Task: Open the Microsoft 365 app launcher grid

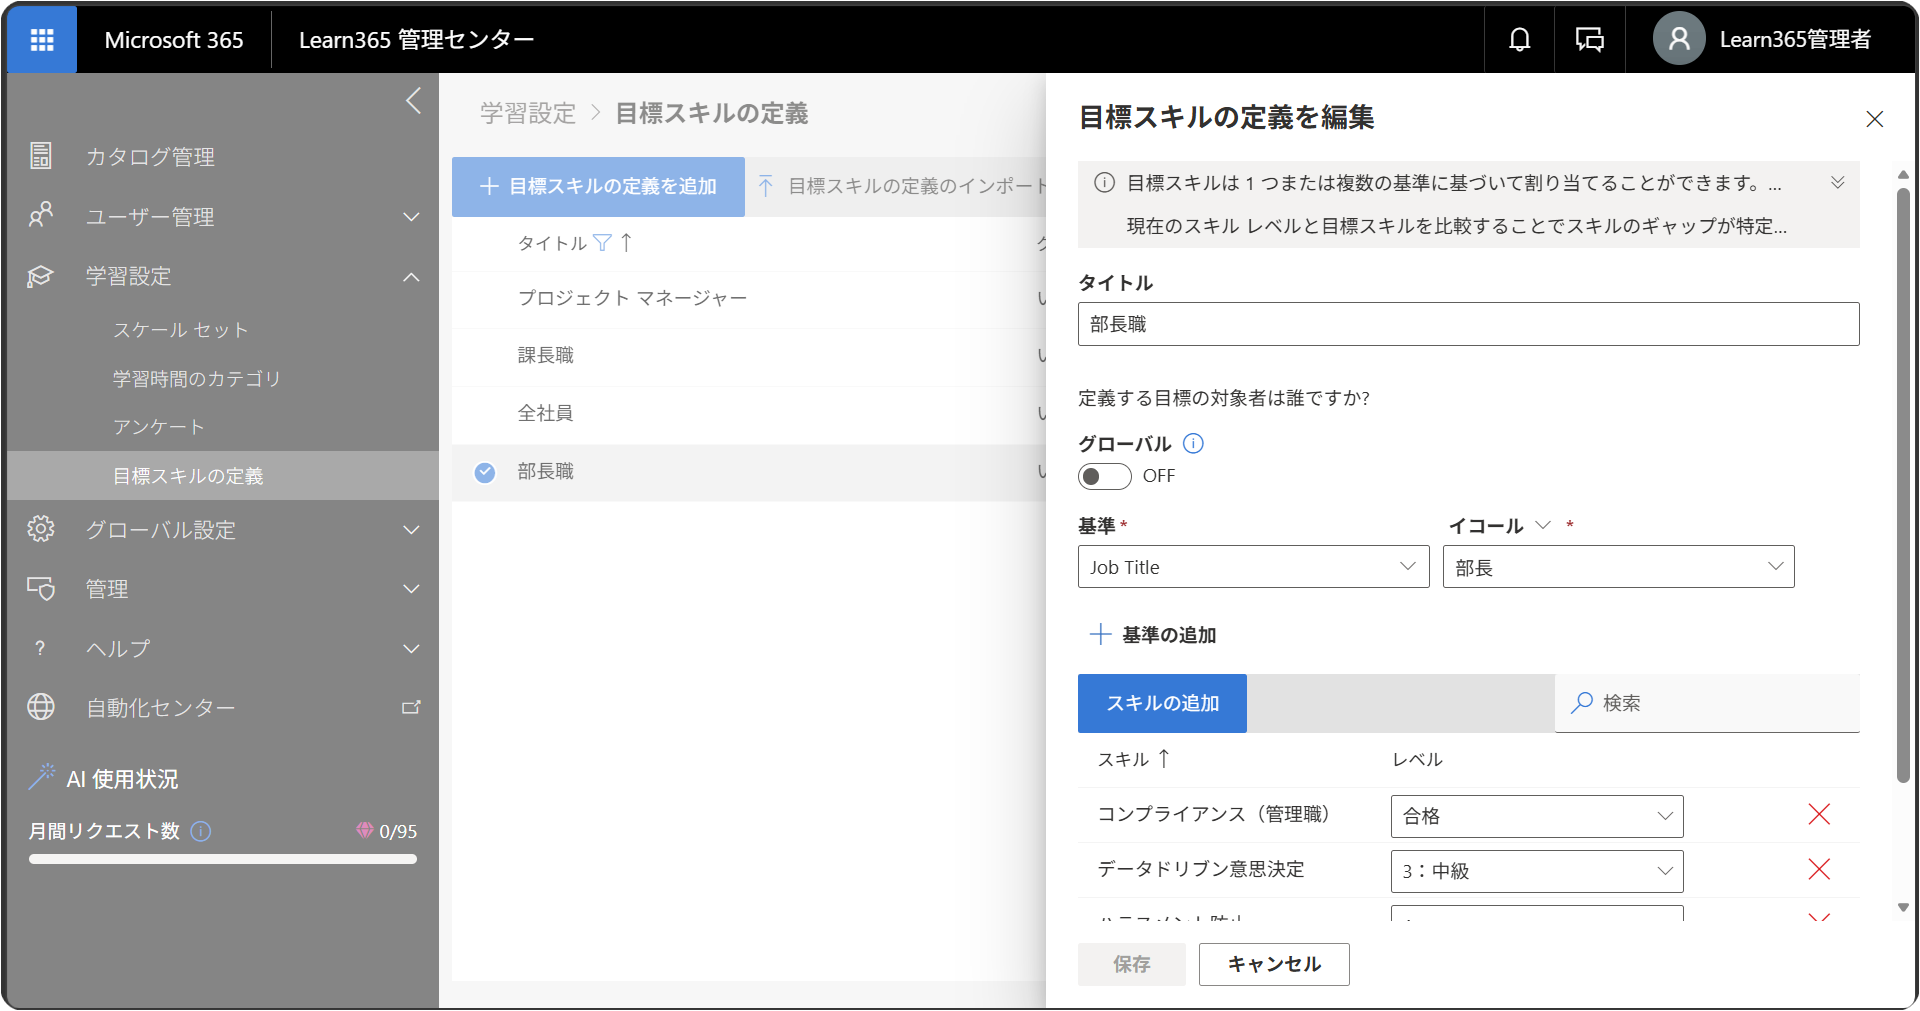Action: [42, 40]
